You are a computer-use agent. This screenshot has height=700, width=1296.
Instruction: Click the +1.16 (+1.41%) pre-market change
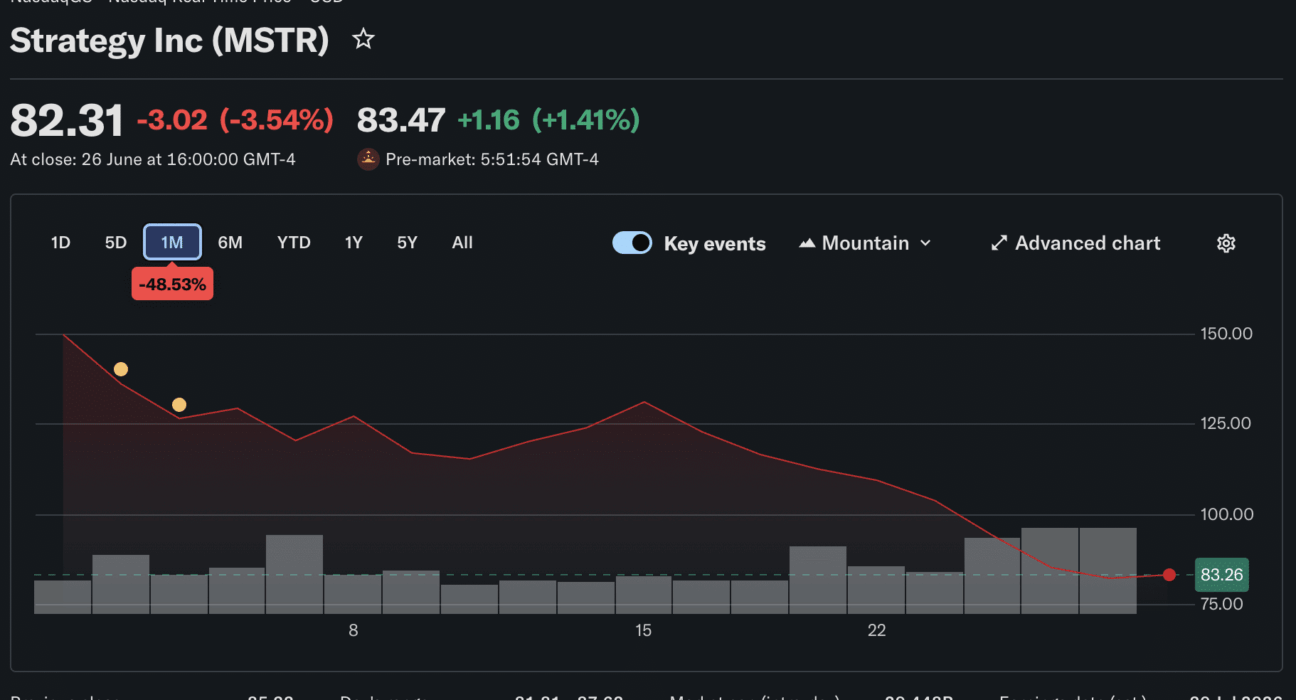548,121
